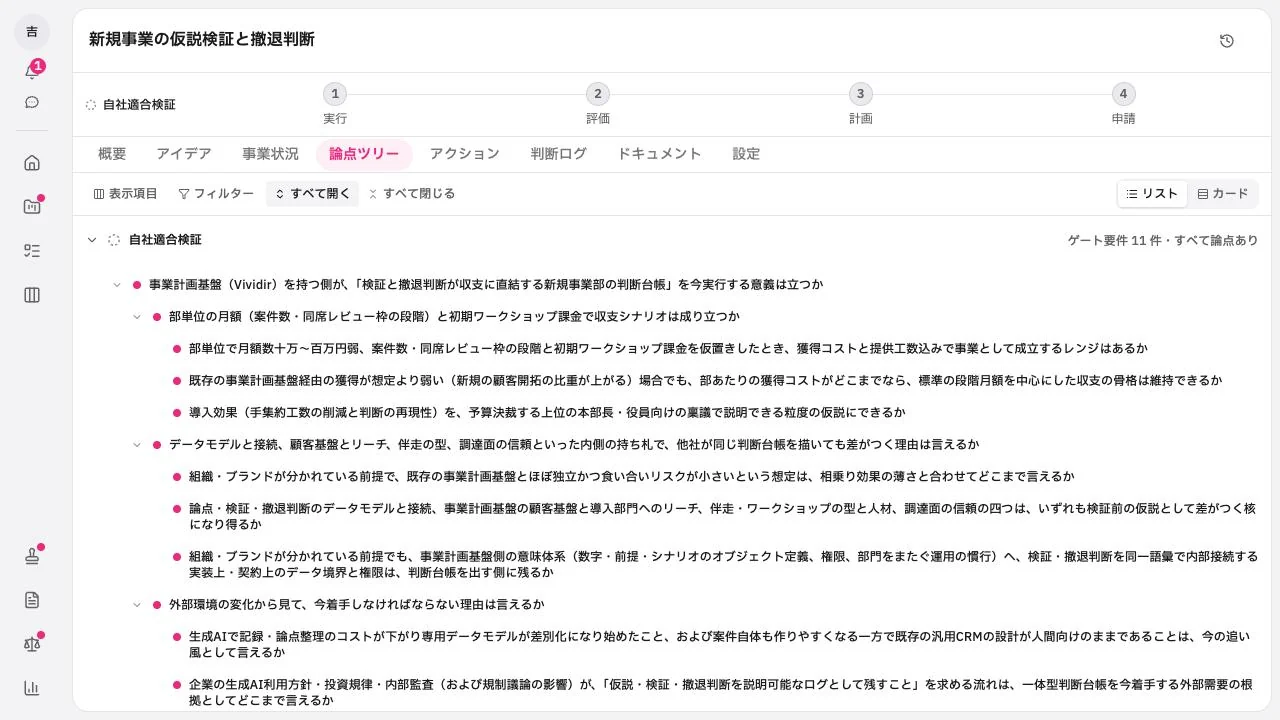Open the balance scale icon in sidebar
1280x720 pixels.
pyautogui.click(x=32, y=644)
